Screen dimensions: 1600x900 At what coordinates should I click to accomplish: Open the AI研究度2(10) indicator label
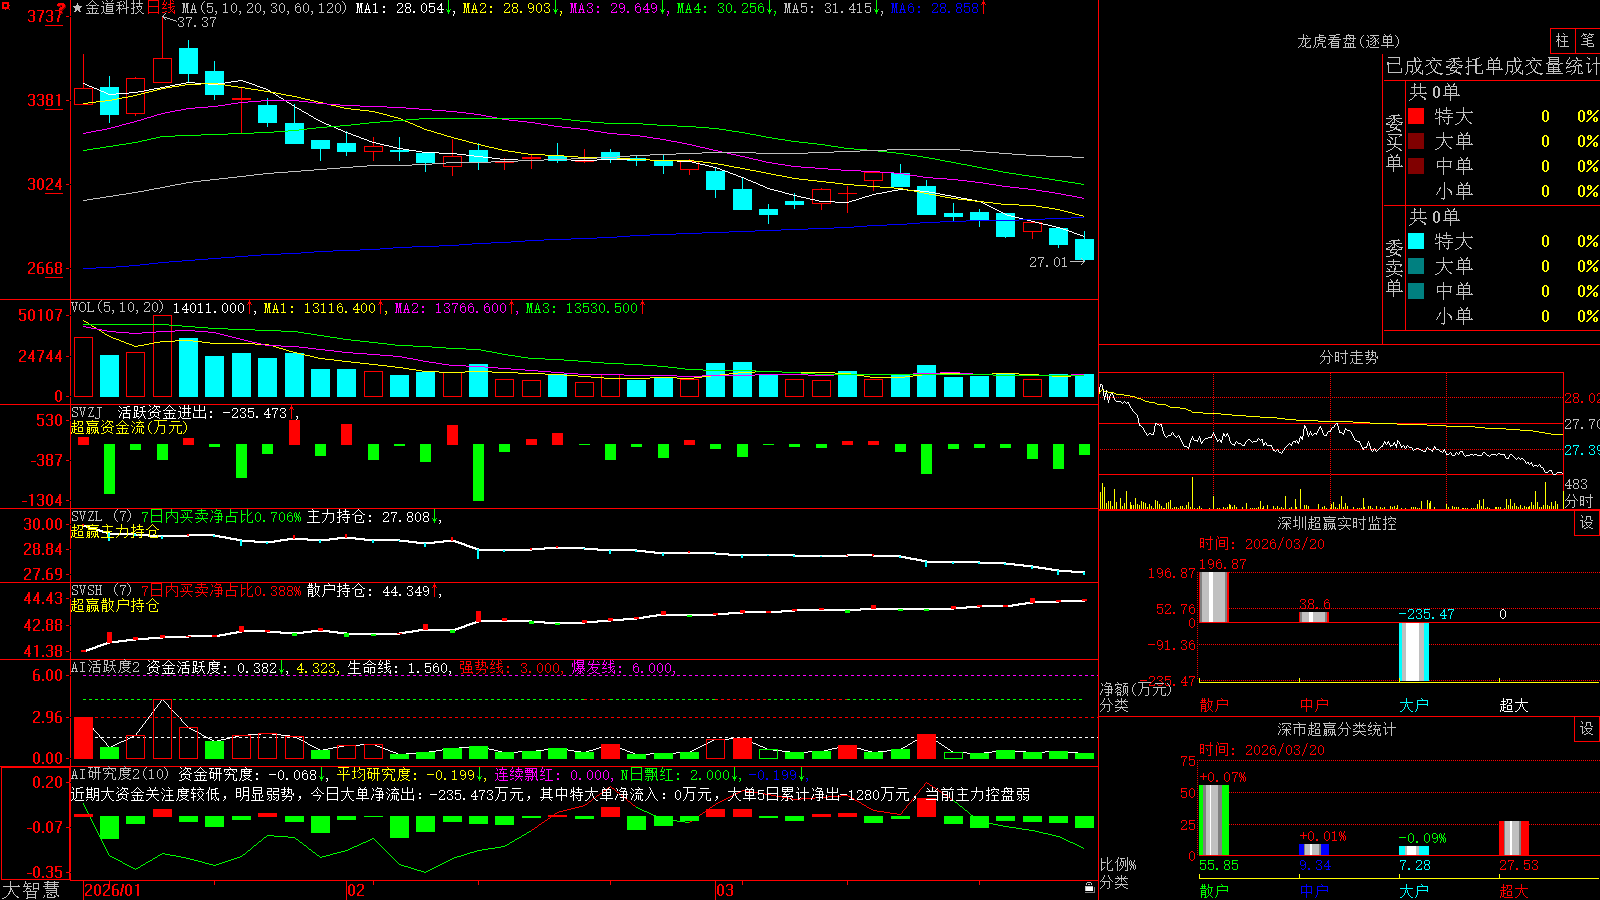point(120,774)
